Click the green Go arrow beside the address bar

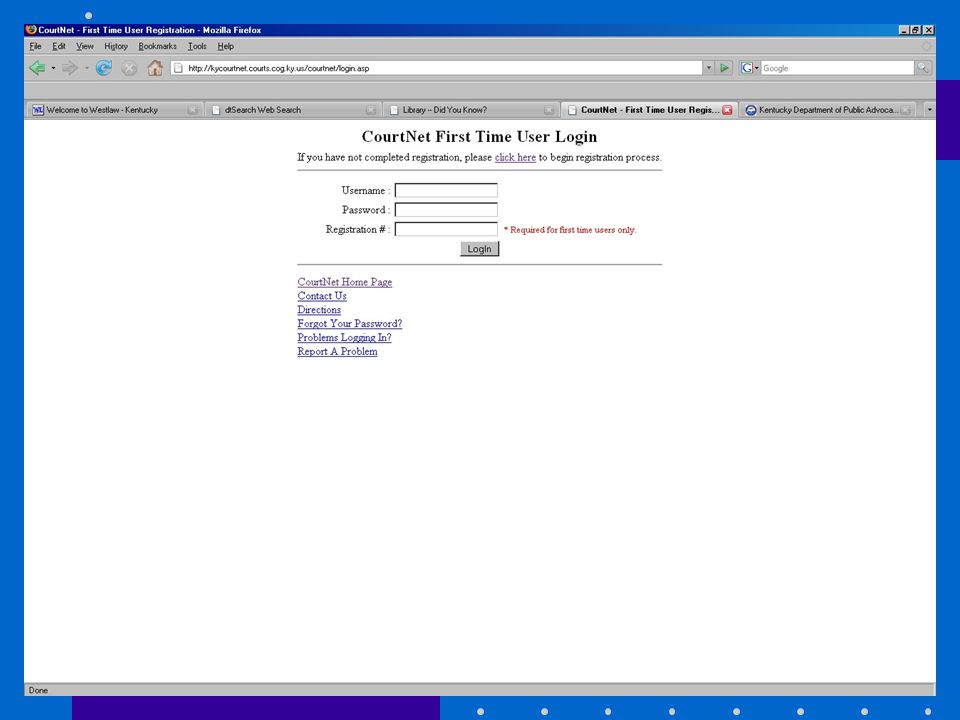[724, 68]
